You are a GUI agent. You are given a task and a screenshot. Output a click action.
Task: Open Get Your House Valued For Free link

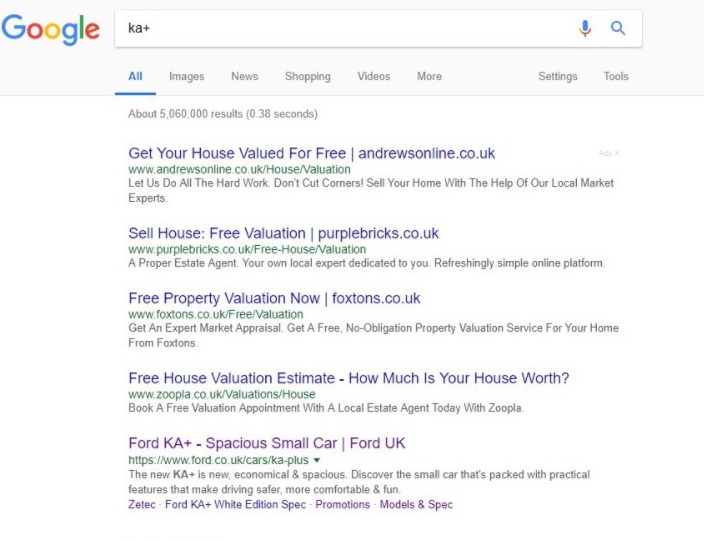point(312,153)
